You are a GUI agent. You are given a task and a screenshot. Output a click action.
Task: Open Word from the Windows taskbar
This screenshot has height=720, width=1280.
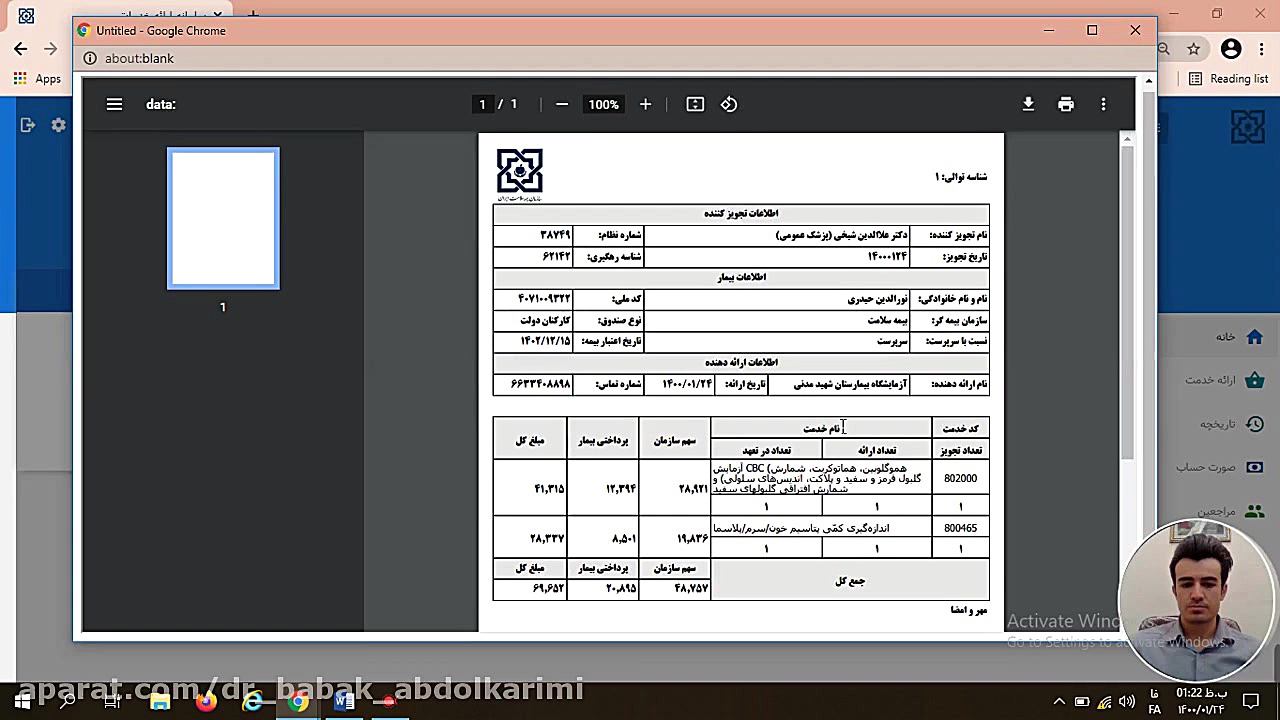pos(344,701)
